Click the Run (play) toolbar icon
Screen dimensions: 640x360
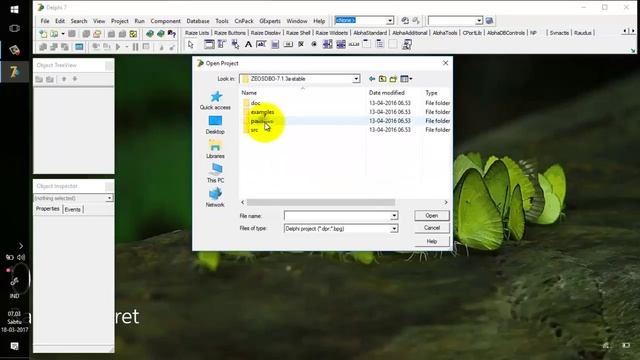118,47
